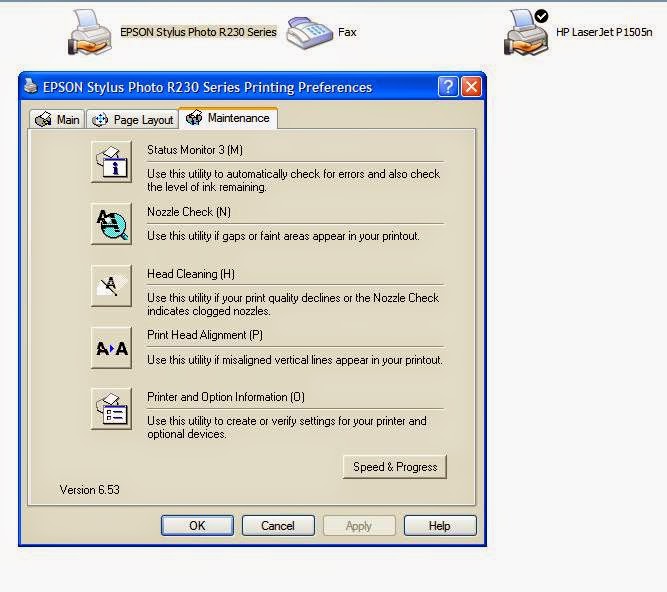This screenshot has width=667, height=592.
Task: Click the 'HP LaserJet P1505n' printer name
Action: pyautogui.click(x=604, y=32)
